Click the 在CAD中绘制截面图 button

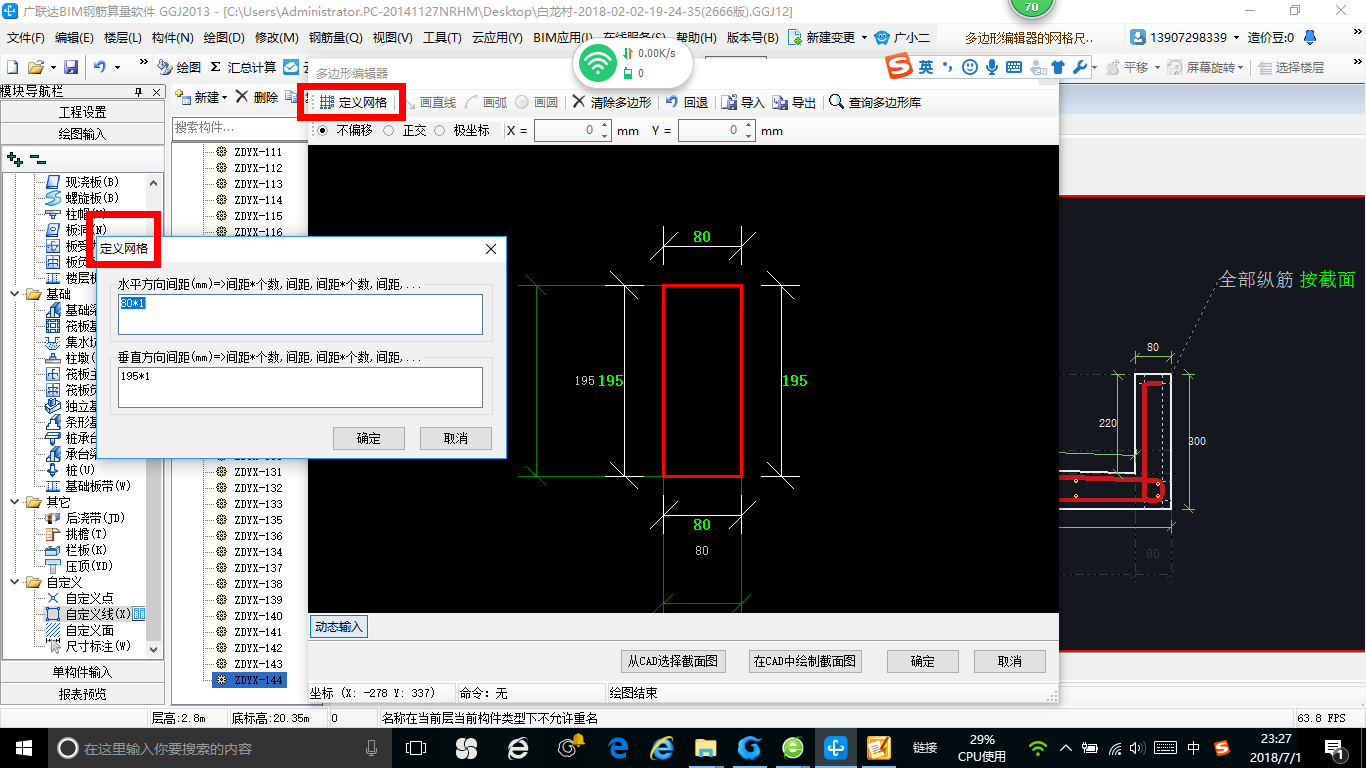(x=805, y=661)
